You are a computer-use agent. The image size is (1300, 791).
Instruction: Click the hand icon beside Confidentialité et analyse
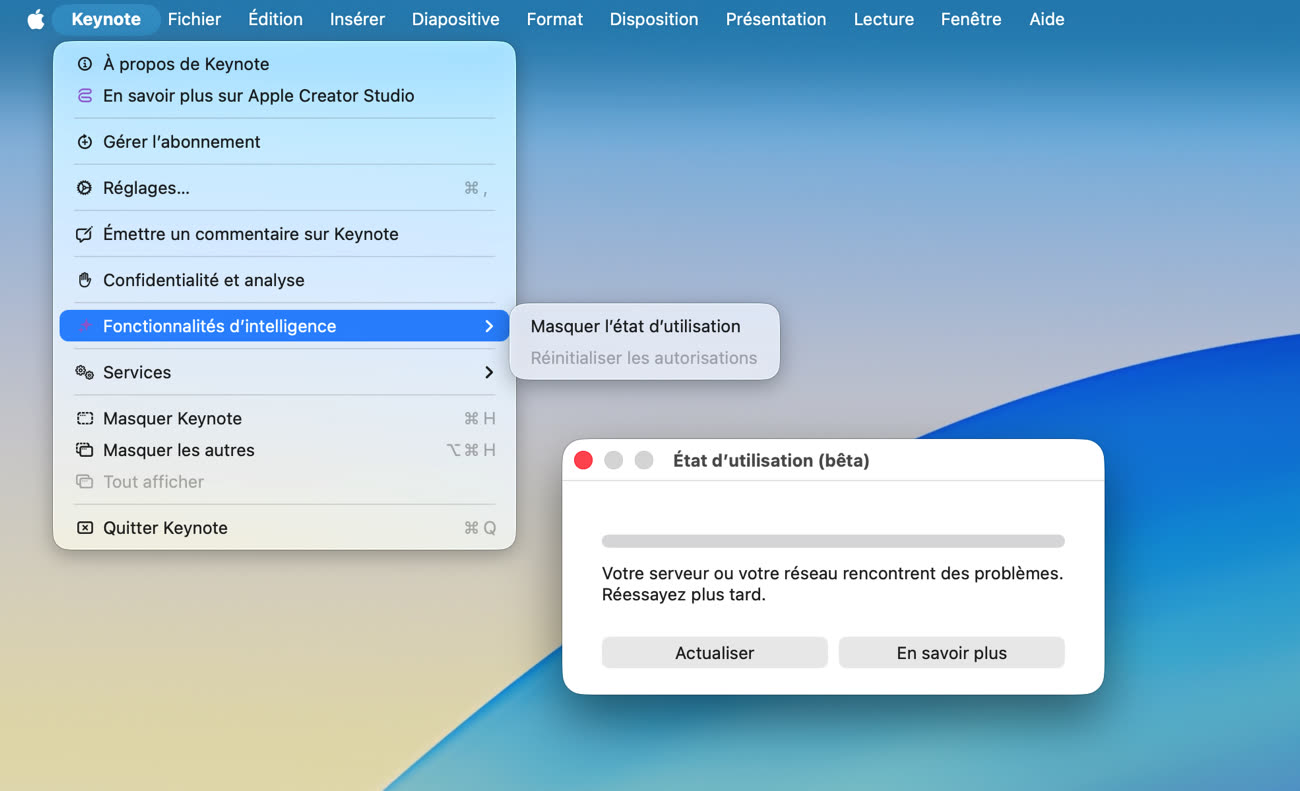[85, 280]
